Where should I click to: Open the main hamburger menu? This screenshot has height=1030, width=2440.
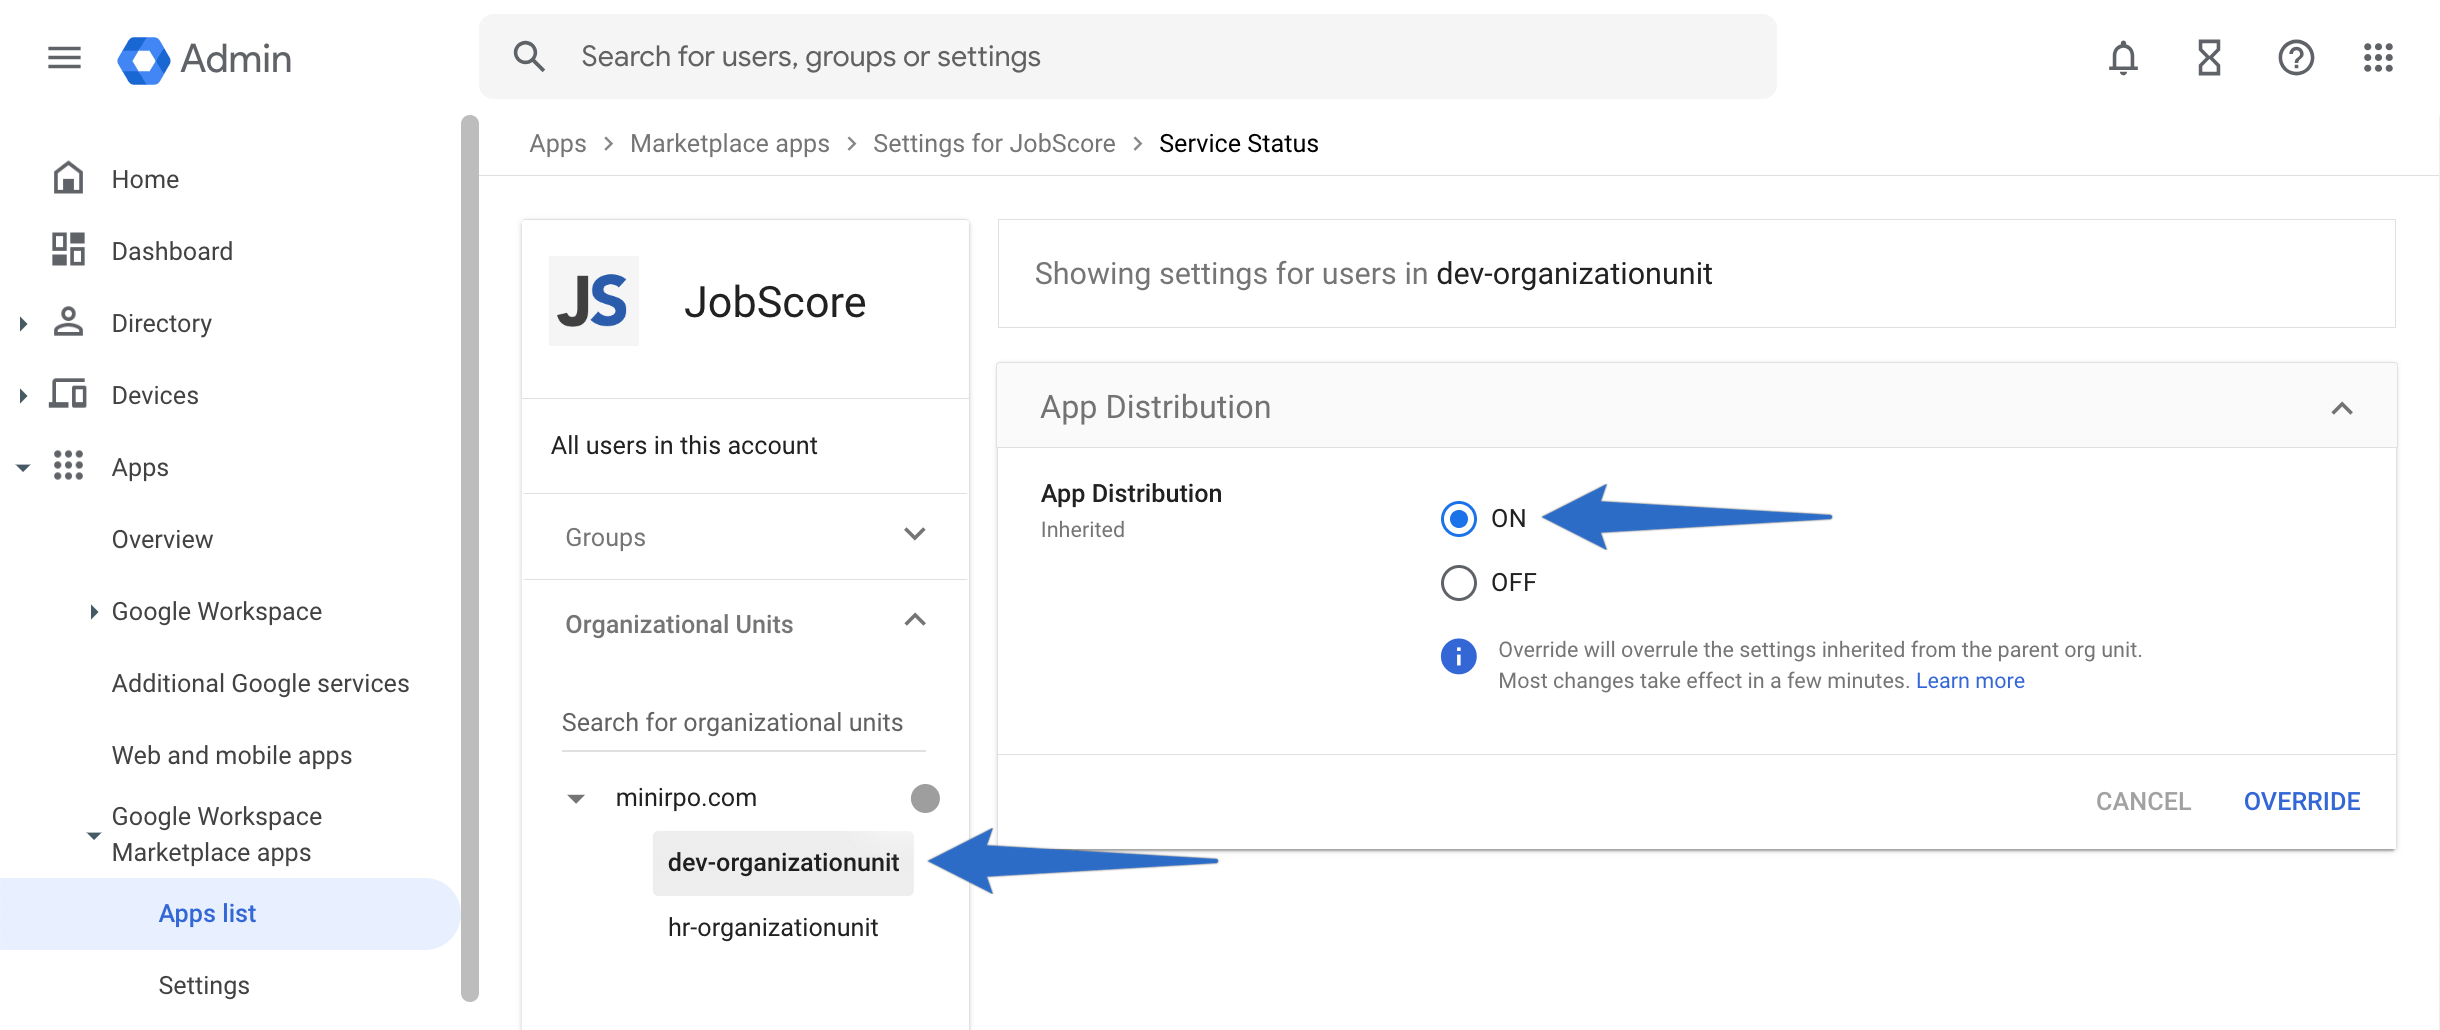64,58
